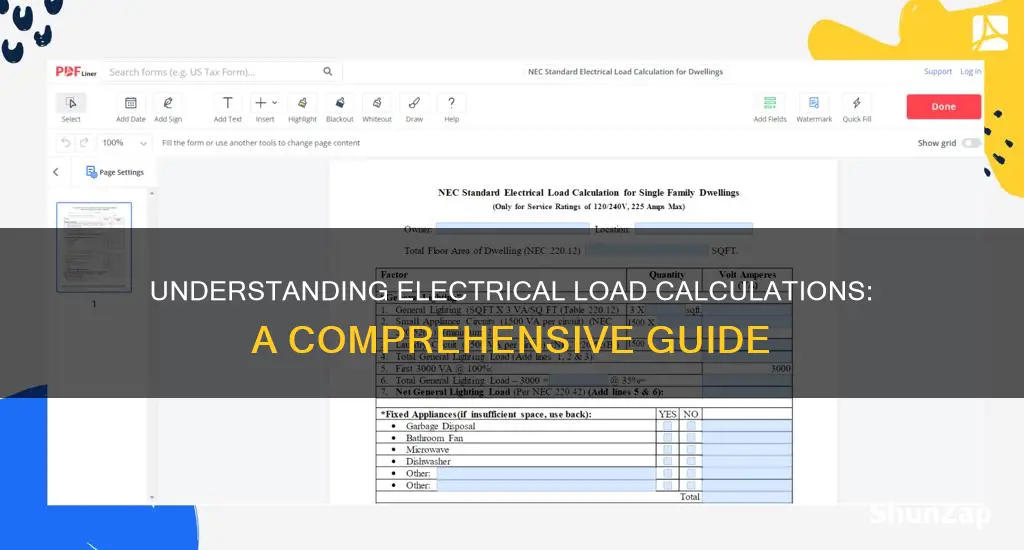Click the '3000' value on line 5
This screenshot has width=1024, height=550.
coord(780,368)
